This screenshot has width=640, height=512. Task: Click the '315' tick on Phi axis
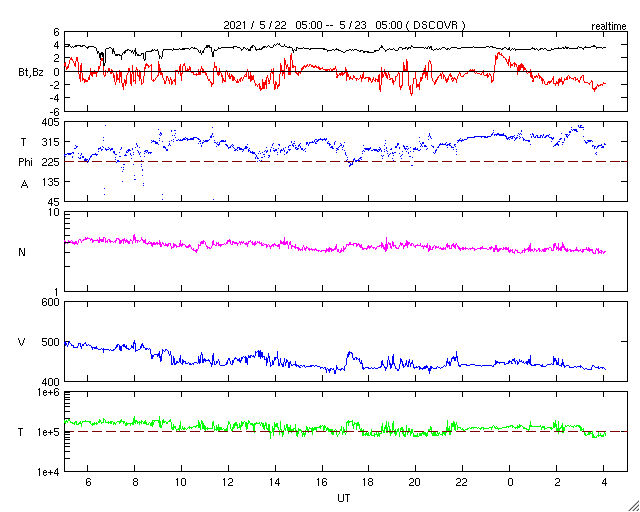[x=51, y=142]
